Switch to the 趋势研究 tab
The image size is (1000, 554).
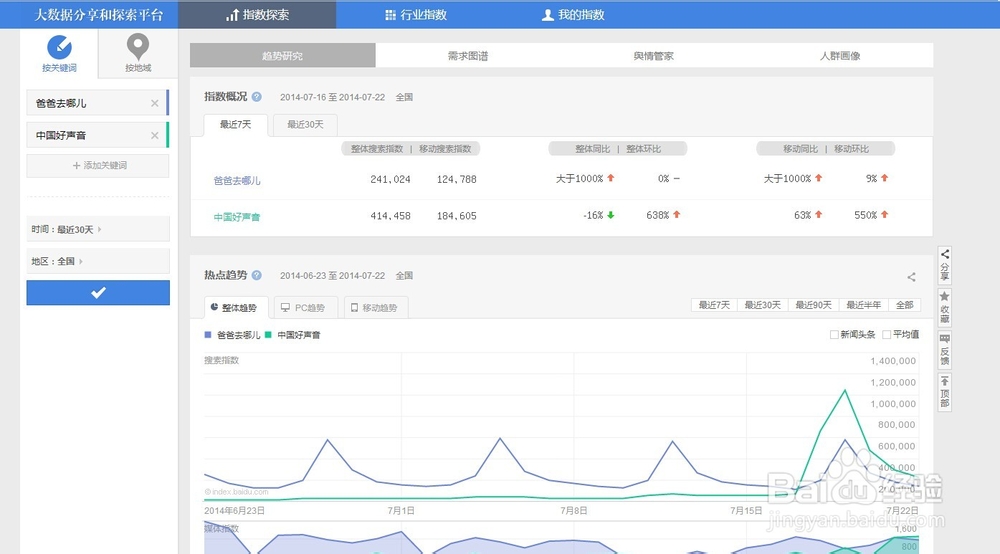coord(283,55)
